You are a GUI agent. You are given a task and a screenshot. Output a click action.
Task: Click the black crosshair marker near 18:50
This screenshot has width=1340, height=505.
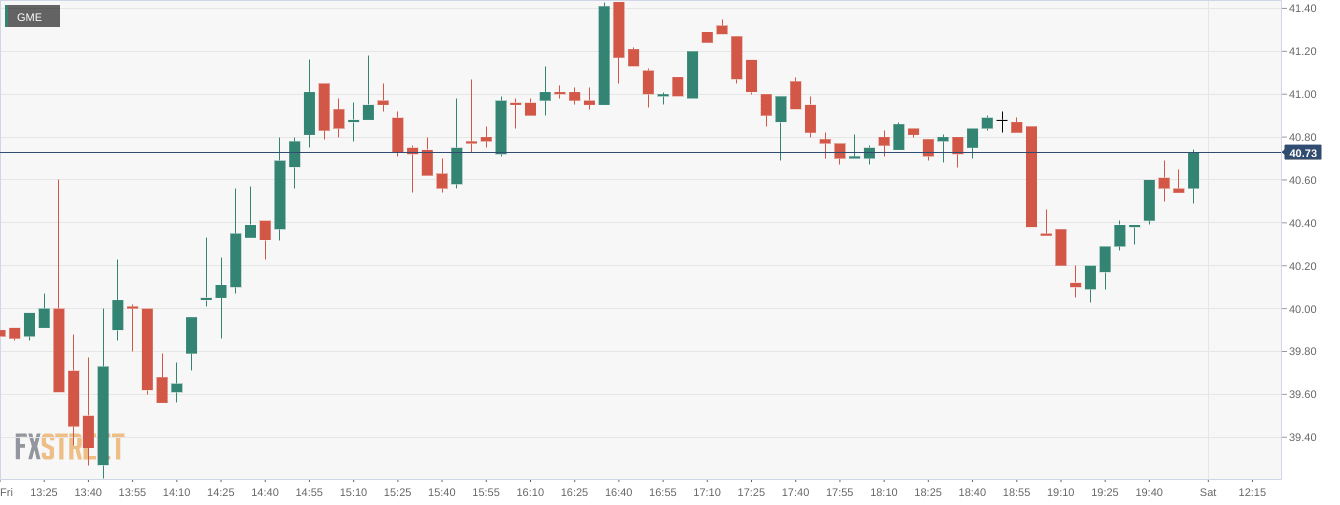click(1002, 120)
